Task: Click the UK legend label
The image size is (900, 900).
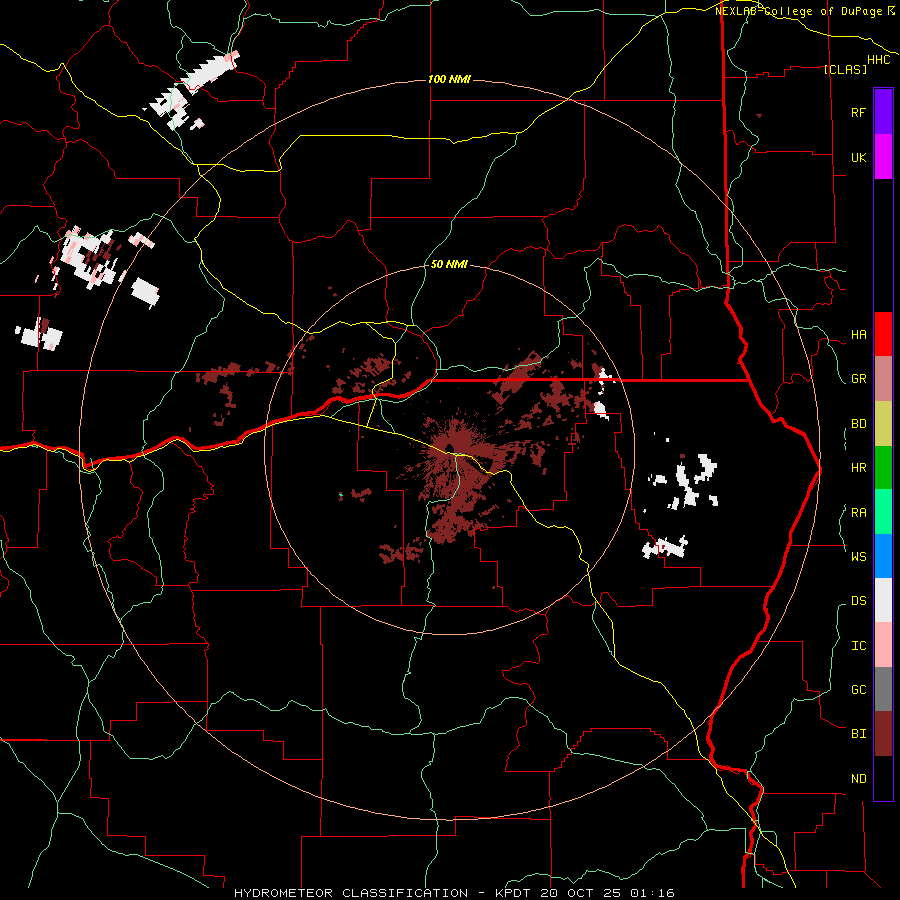Action: coord(858,157)
